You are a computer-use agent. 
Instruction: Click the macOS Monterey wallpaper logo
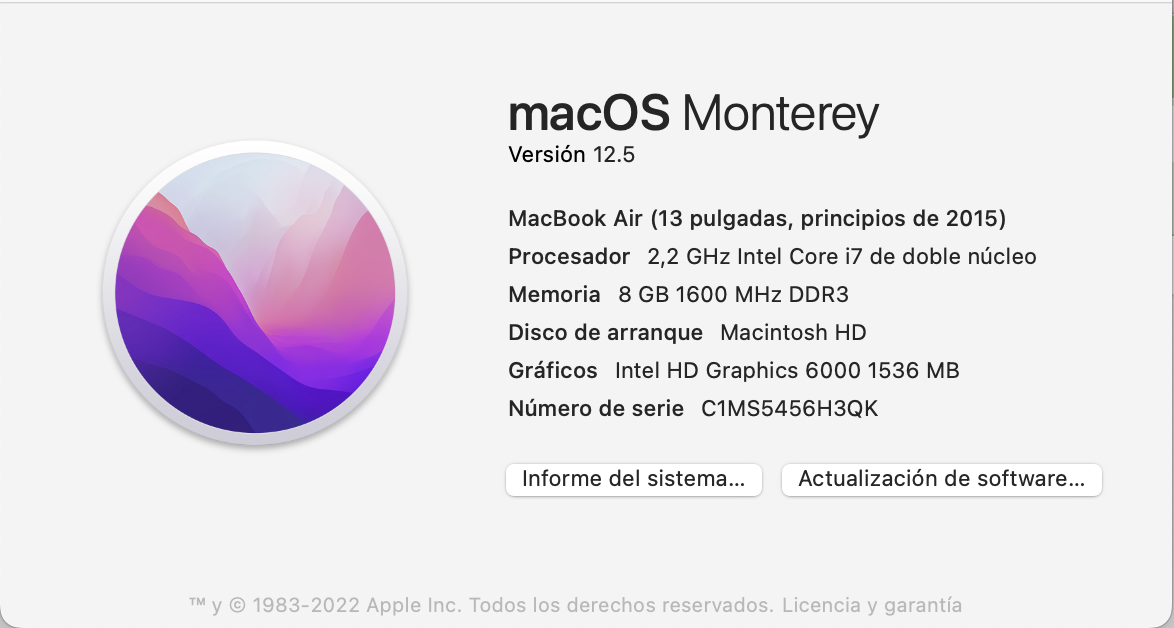tap(255, 293)
